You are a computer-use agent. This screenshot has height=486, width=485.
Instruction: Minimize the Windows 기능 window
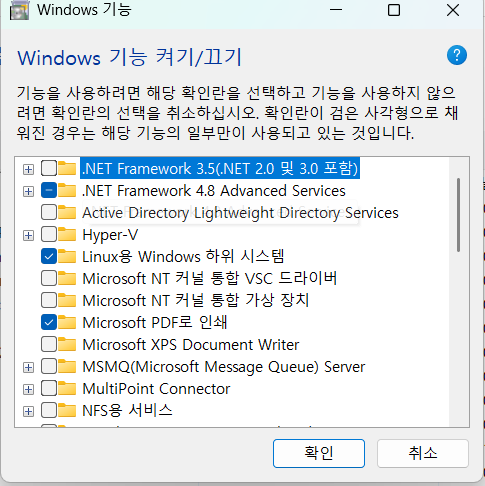click(x=336, y=10)
